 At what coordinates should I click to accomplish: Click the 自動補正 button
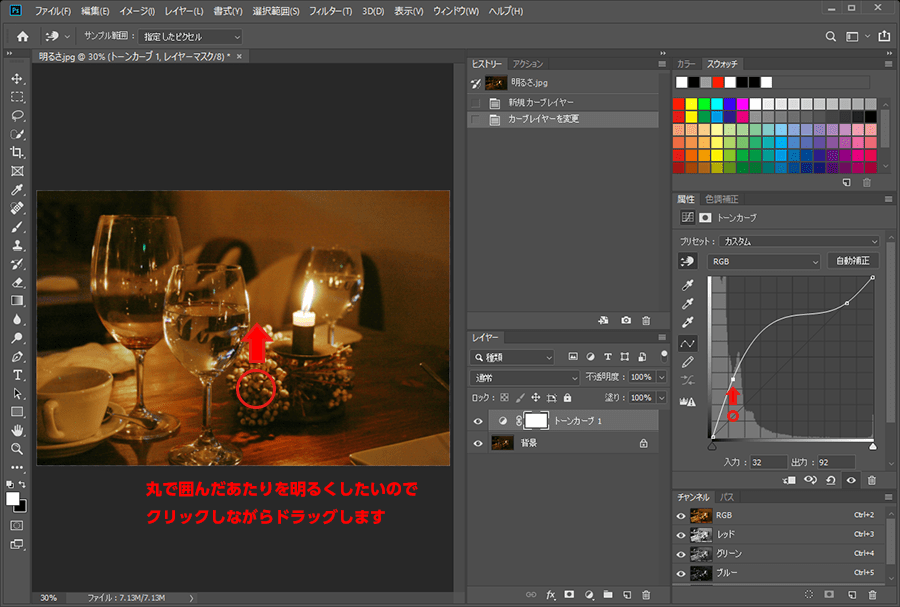(x=852, y=261)
